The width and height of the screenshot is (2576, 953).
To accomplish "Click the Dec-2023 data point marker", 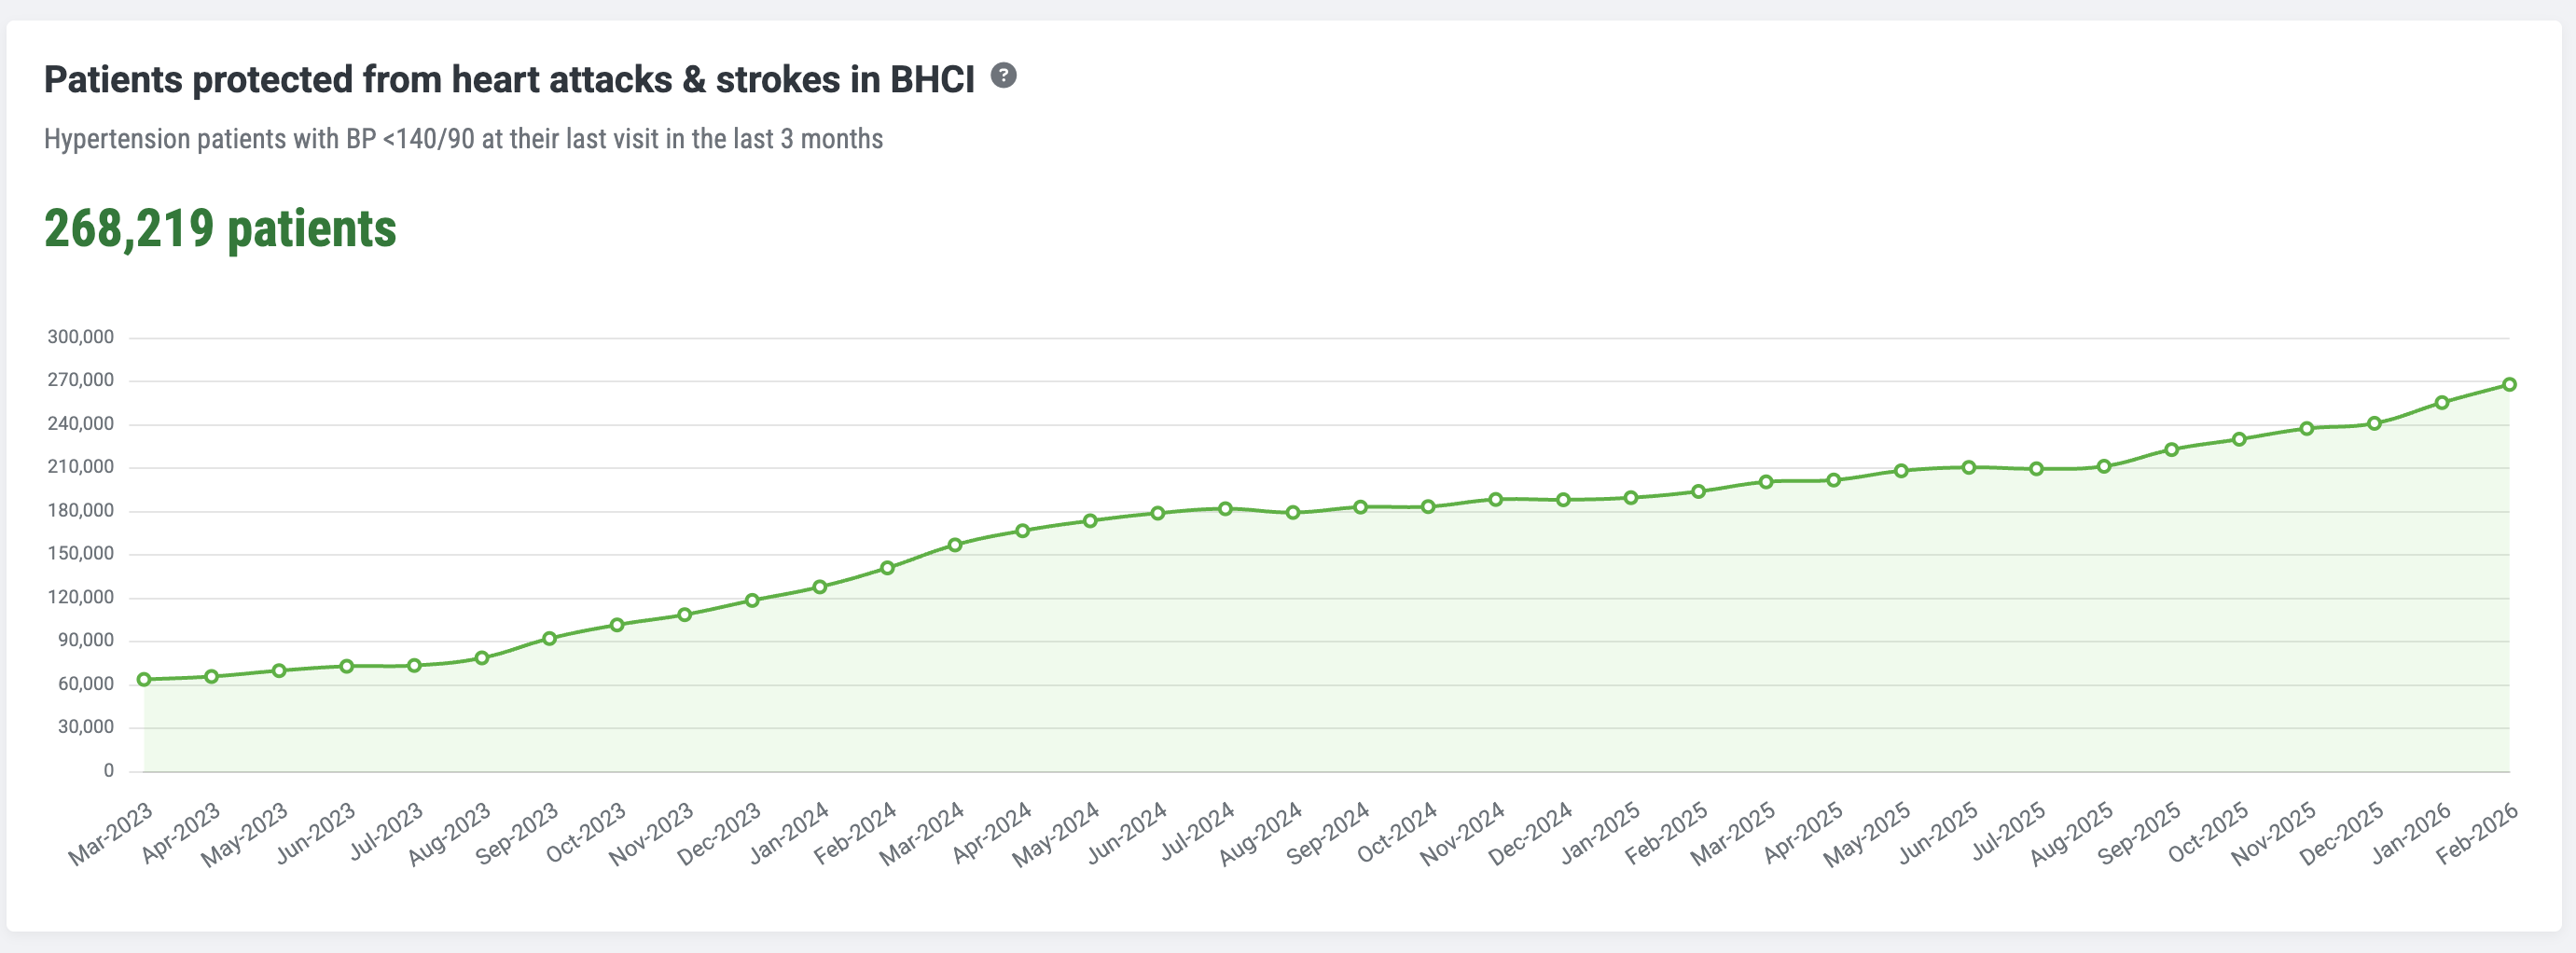I will click(x=752, y=600).
